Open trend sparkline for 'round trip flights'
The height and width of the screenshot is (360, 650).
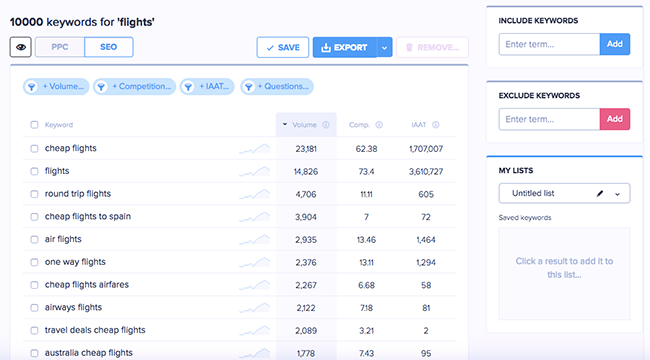point(255,194)
